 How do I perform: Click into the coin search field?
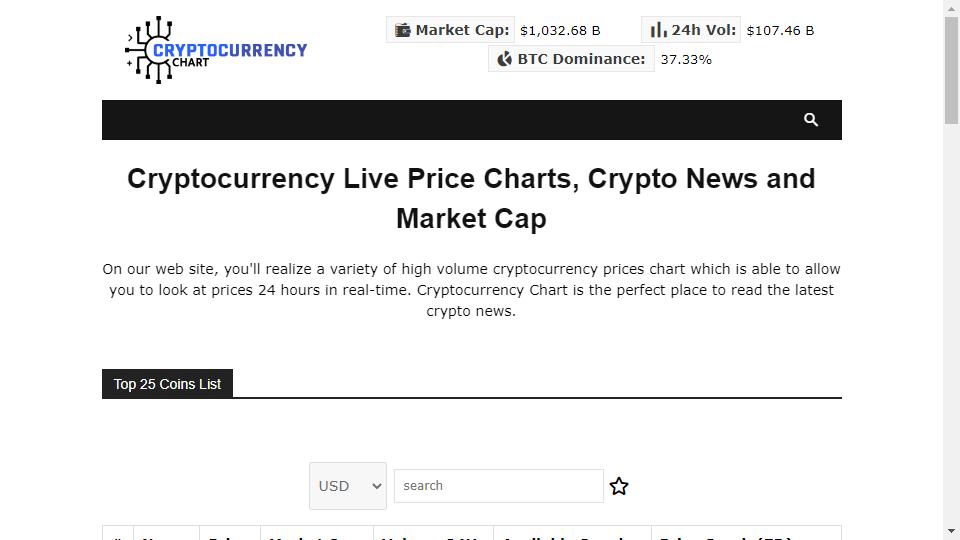498,486
